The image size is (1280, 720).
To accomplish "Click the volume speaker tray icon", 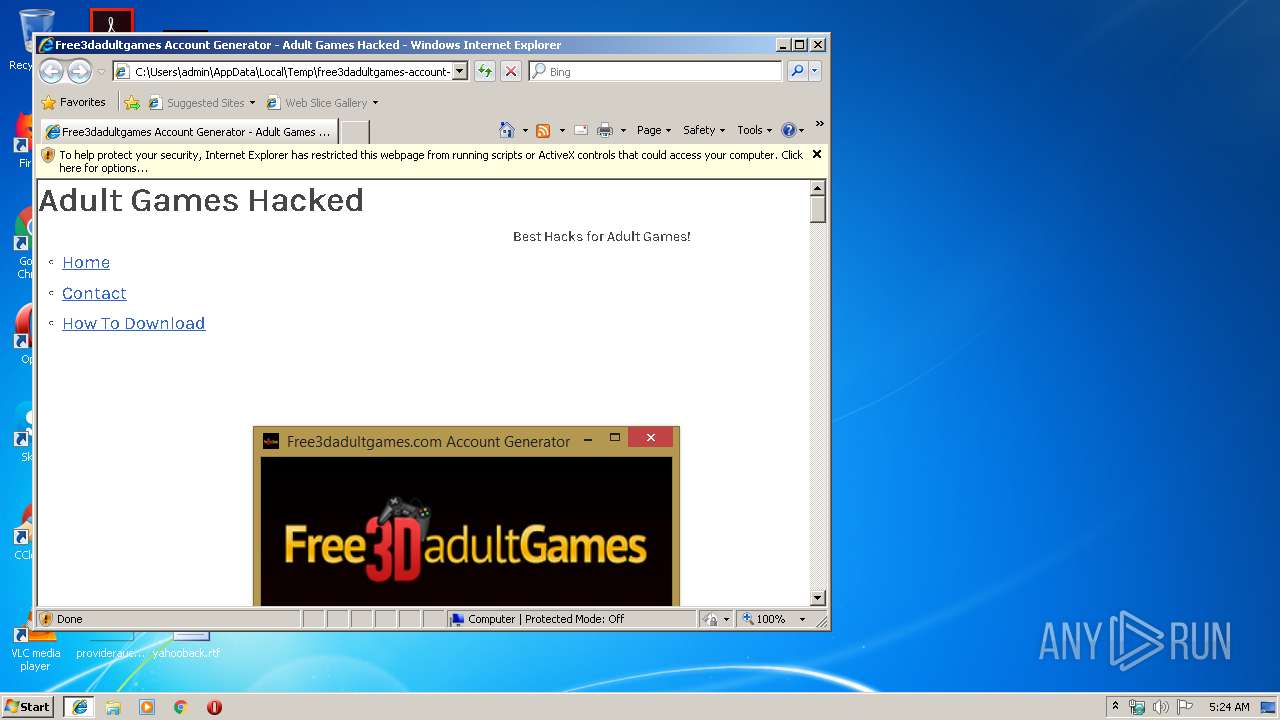I will click(x=1161, y=706).
